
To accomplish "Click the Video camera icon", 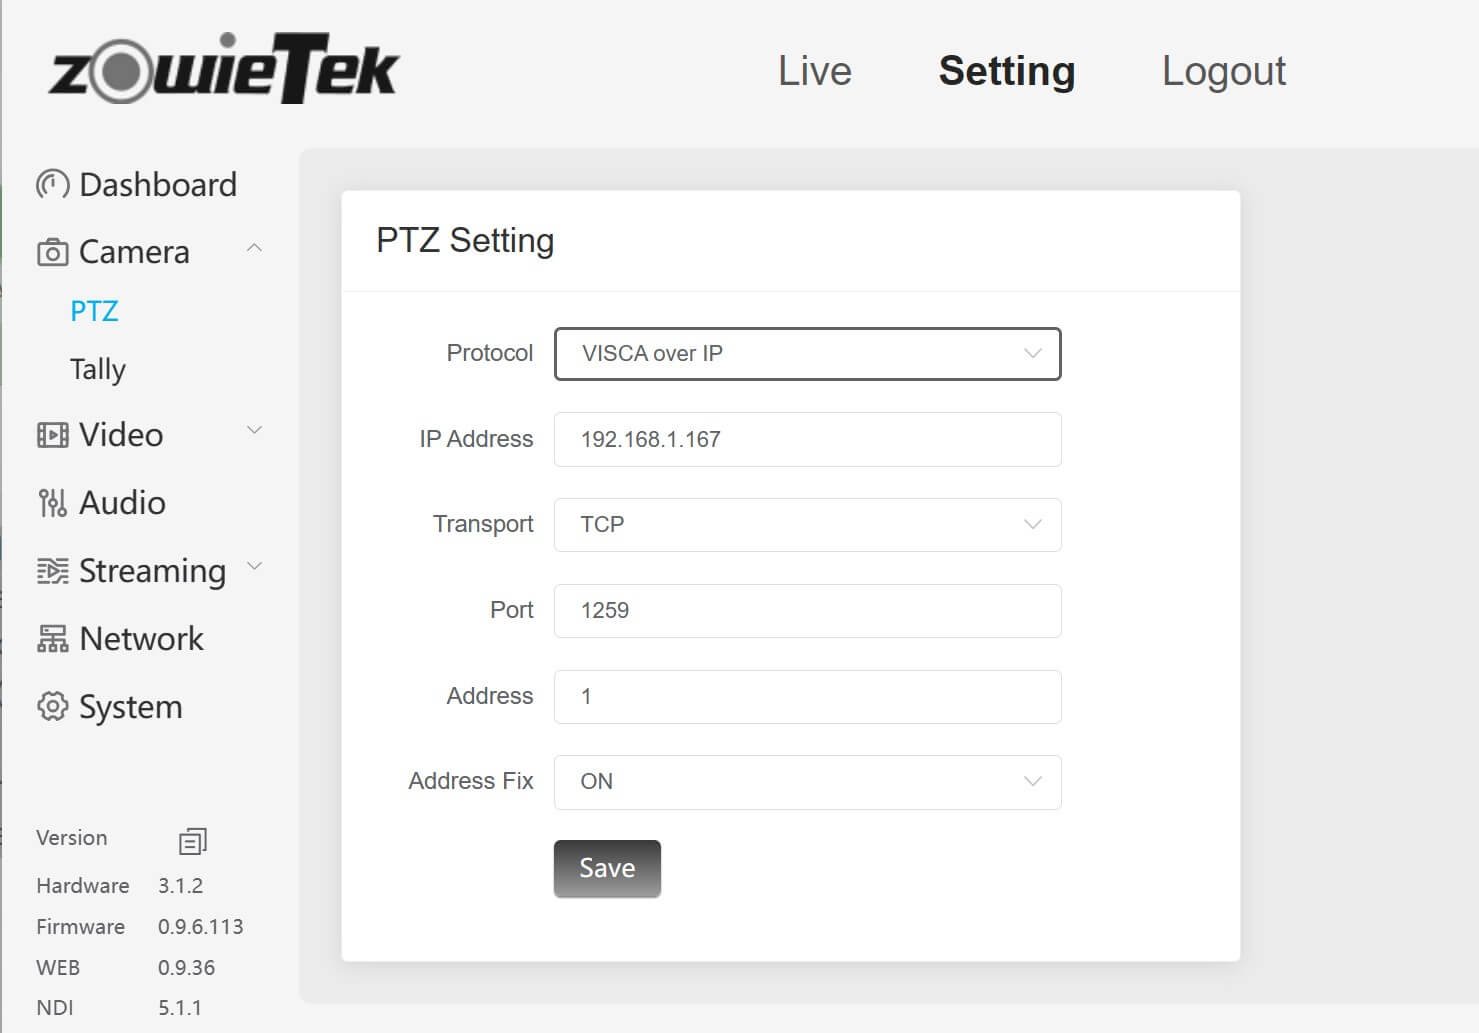I will point(51,434).
